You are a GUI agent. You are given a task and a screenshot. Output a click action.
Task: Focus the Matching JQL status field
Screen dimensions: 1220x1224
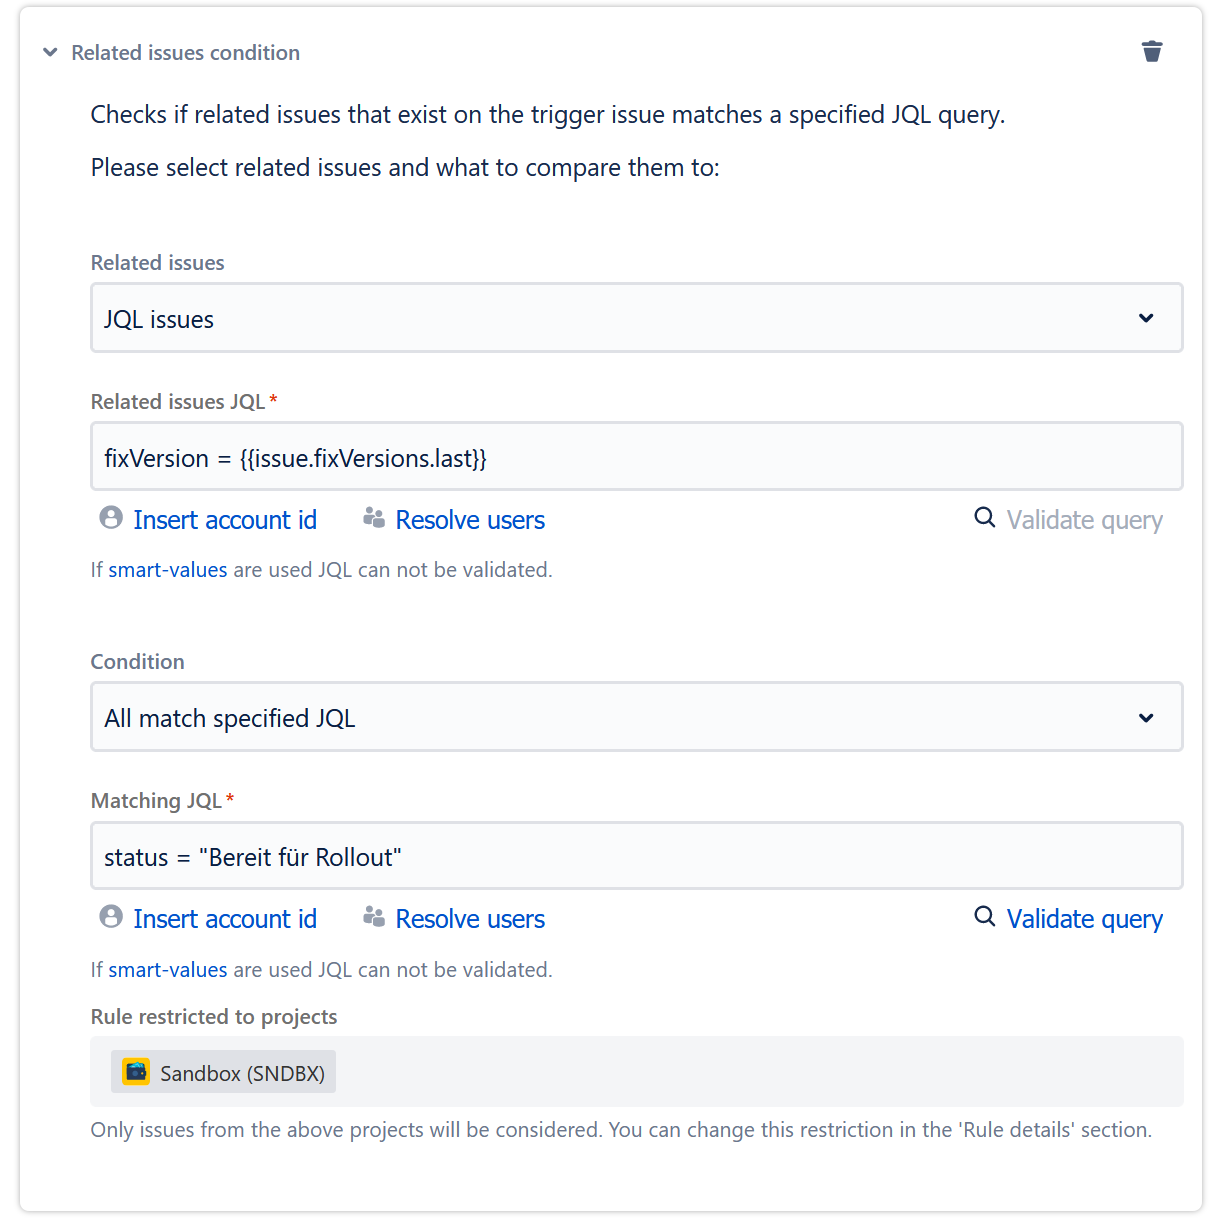tap(636, 856)
